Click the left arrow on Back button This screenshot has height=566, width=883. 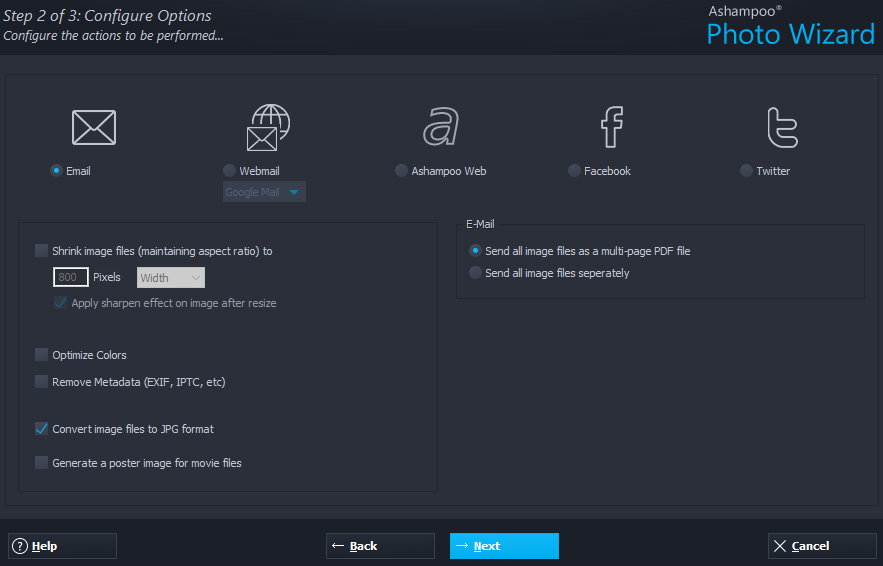[x=338, y=546]
